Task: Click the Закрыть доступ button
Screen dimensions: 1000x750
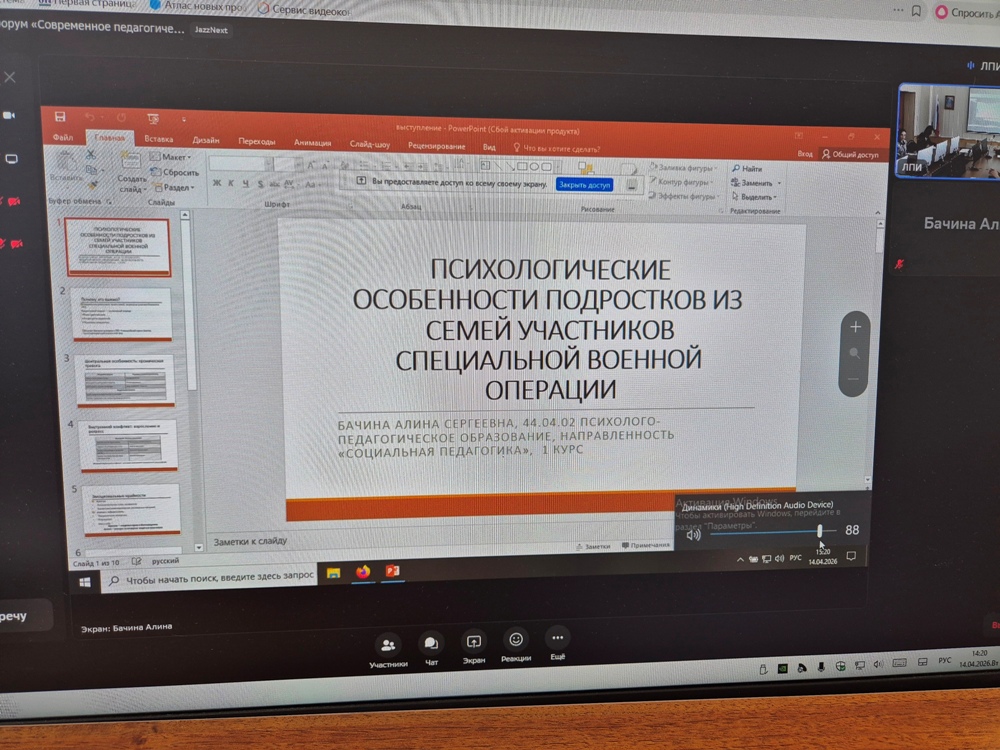Action: (x=584, y=185)
